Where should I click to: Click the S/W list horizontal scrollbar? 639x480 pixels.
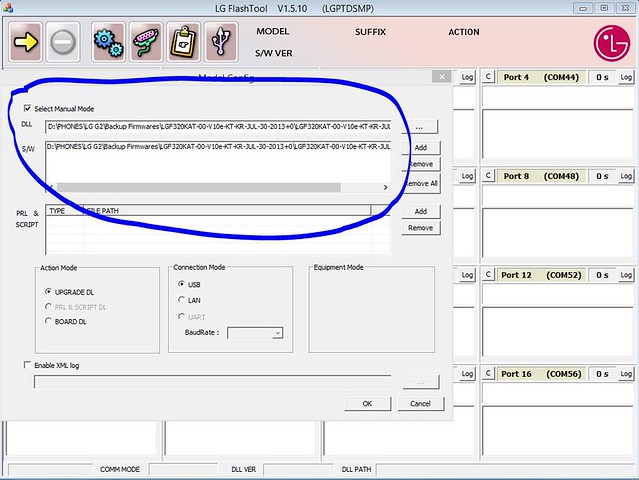(x=200, y=187)
